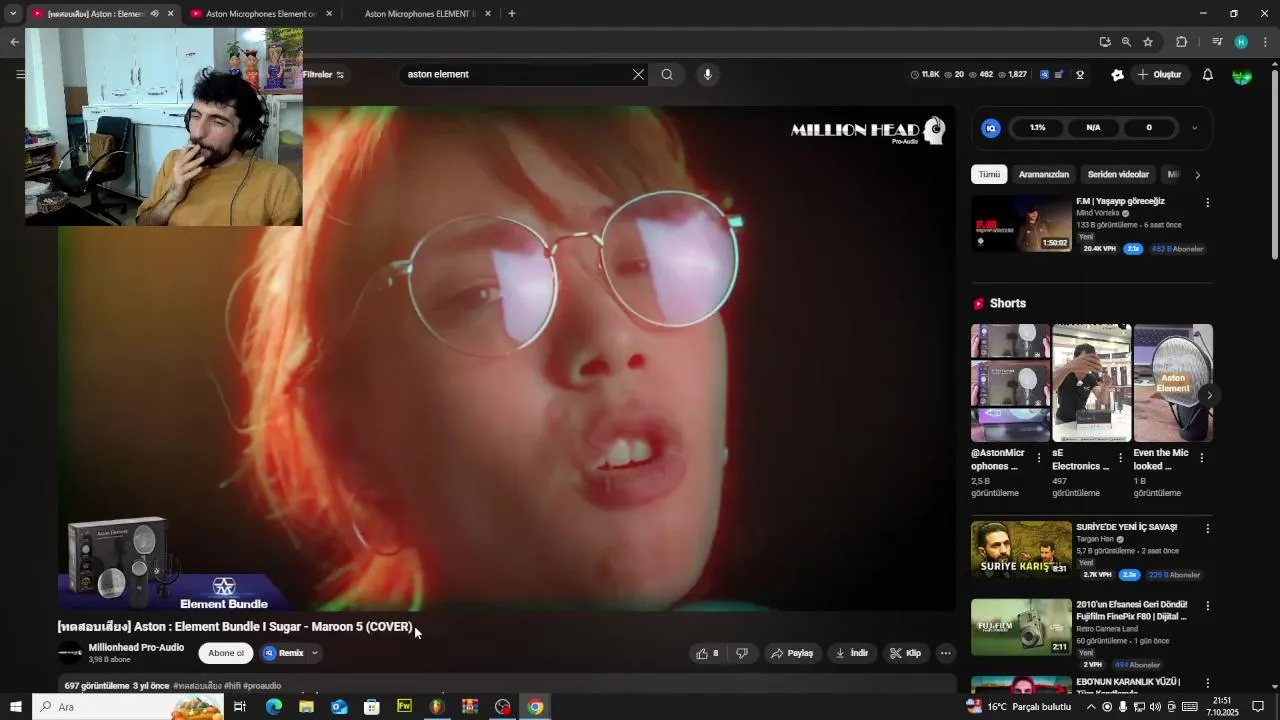
Task: Open Chrome profile avatar H
Action: pos(1241,42)
